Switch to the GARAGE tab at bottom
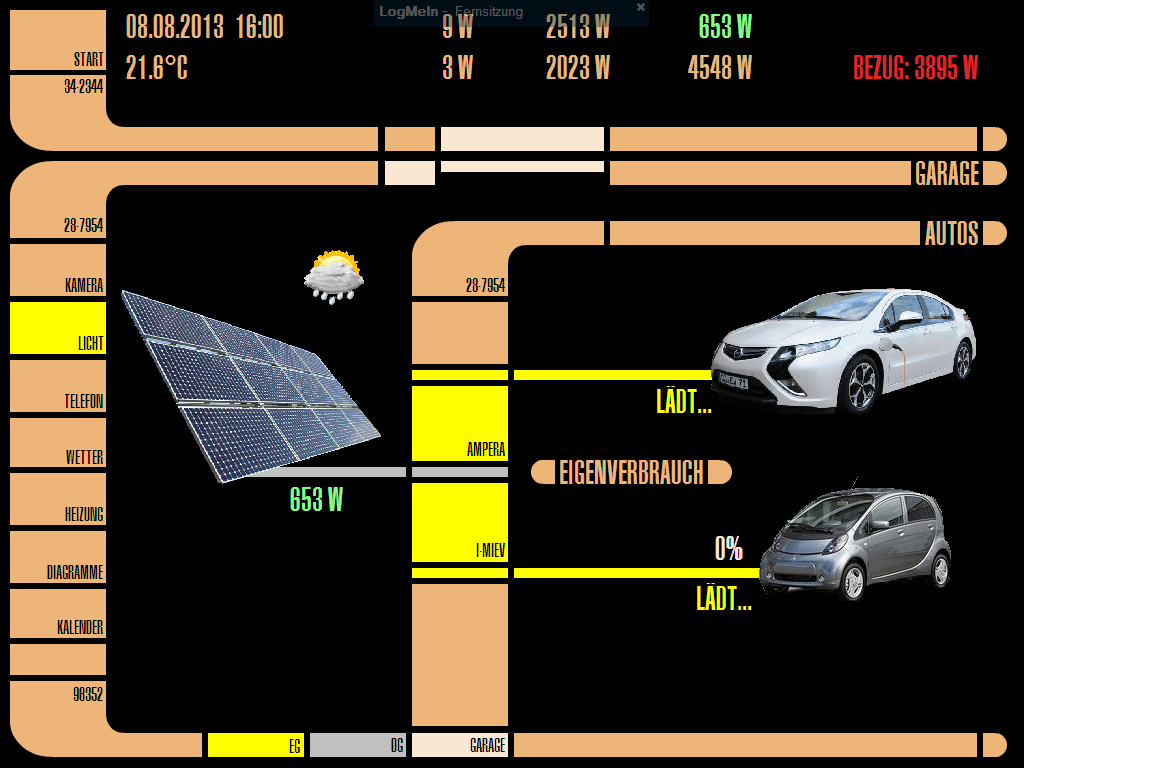The height and width of the screenshot is (768, 1152). [460, 745]
